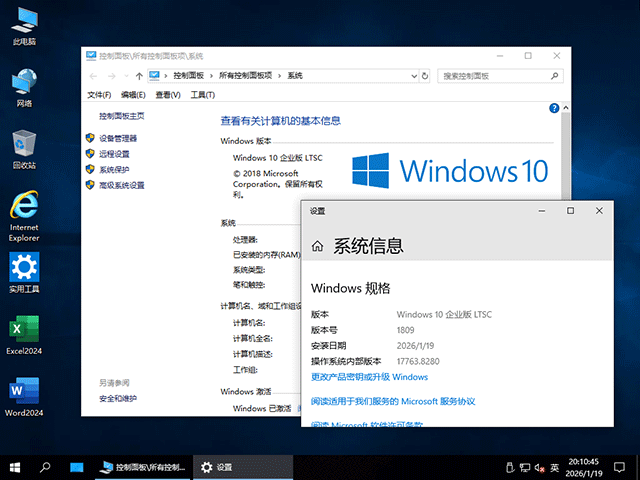Click the home icon in Settings window
The image size is (640, 480).
317,246
